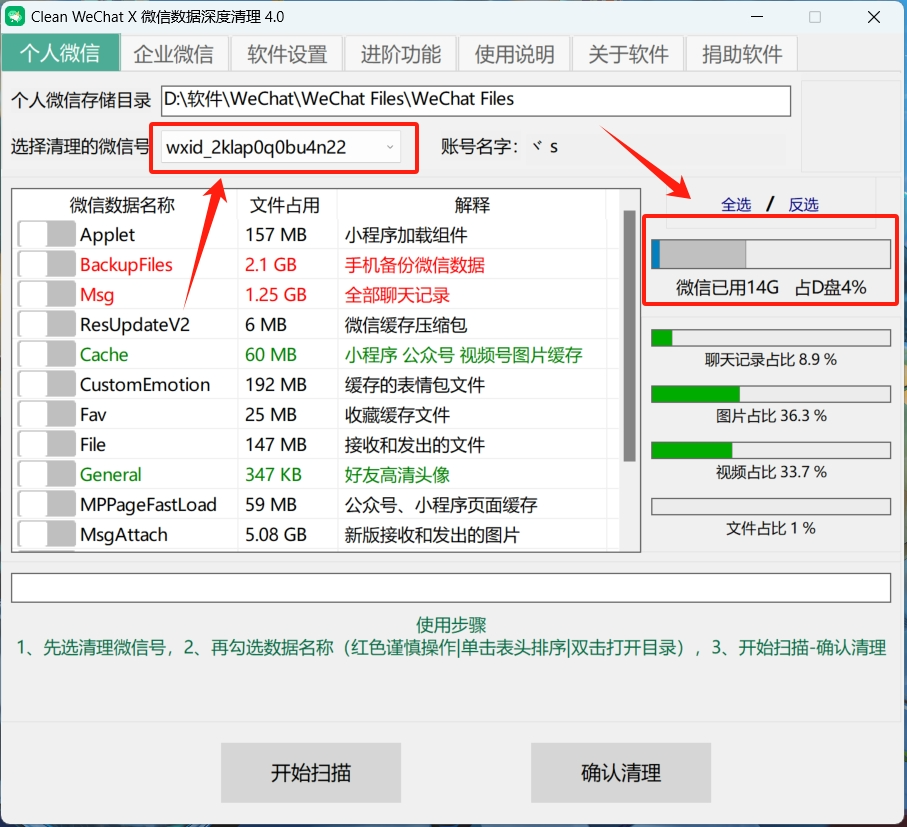Click the 347 KB size cell
This screenshot has height=827, width=907.
273,475
